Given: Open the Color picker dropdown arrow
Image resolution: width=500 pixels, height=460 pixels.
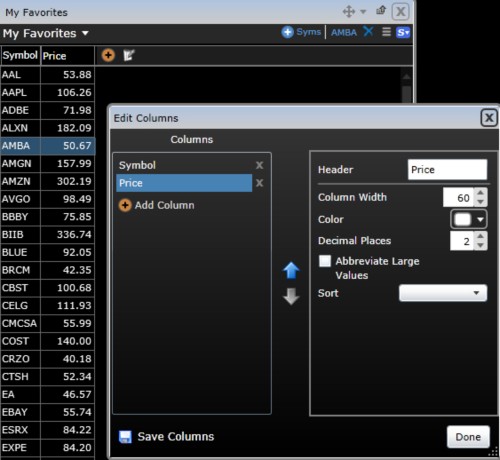Looking at the screenshot, I should click(480, 220).
